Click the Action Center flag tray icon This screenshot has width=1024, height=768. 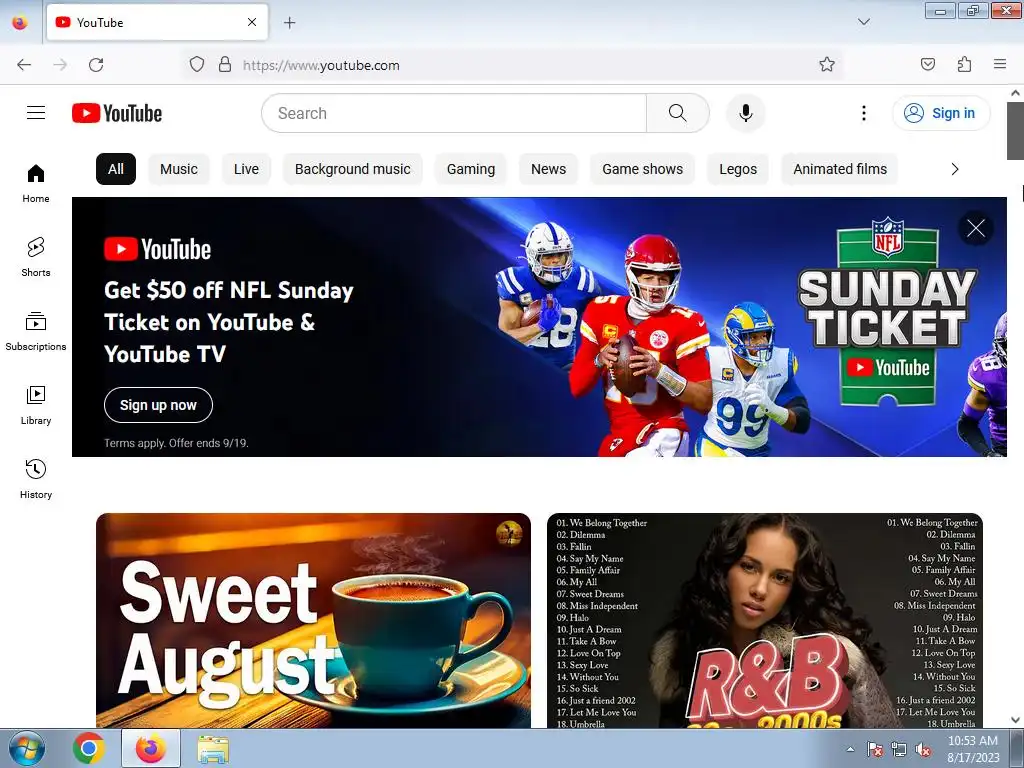[x=874, y=750]
